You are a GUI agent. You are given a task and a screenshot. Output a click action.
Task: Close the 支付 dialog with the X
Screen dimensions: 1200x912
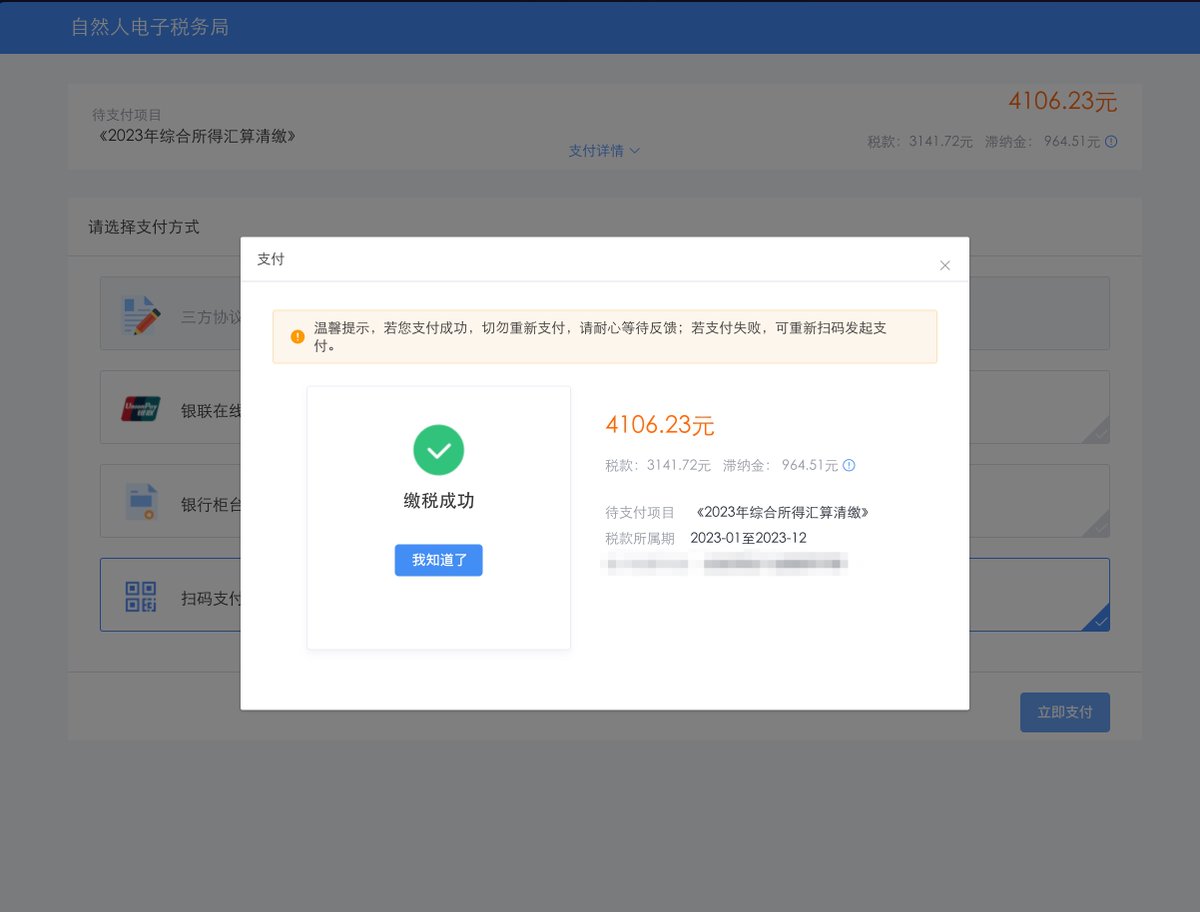pyautogui.click(x=945, y=265)
